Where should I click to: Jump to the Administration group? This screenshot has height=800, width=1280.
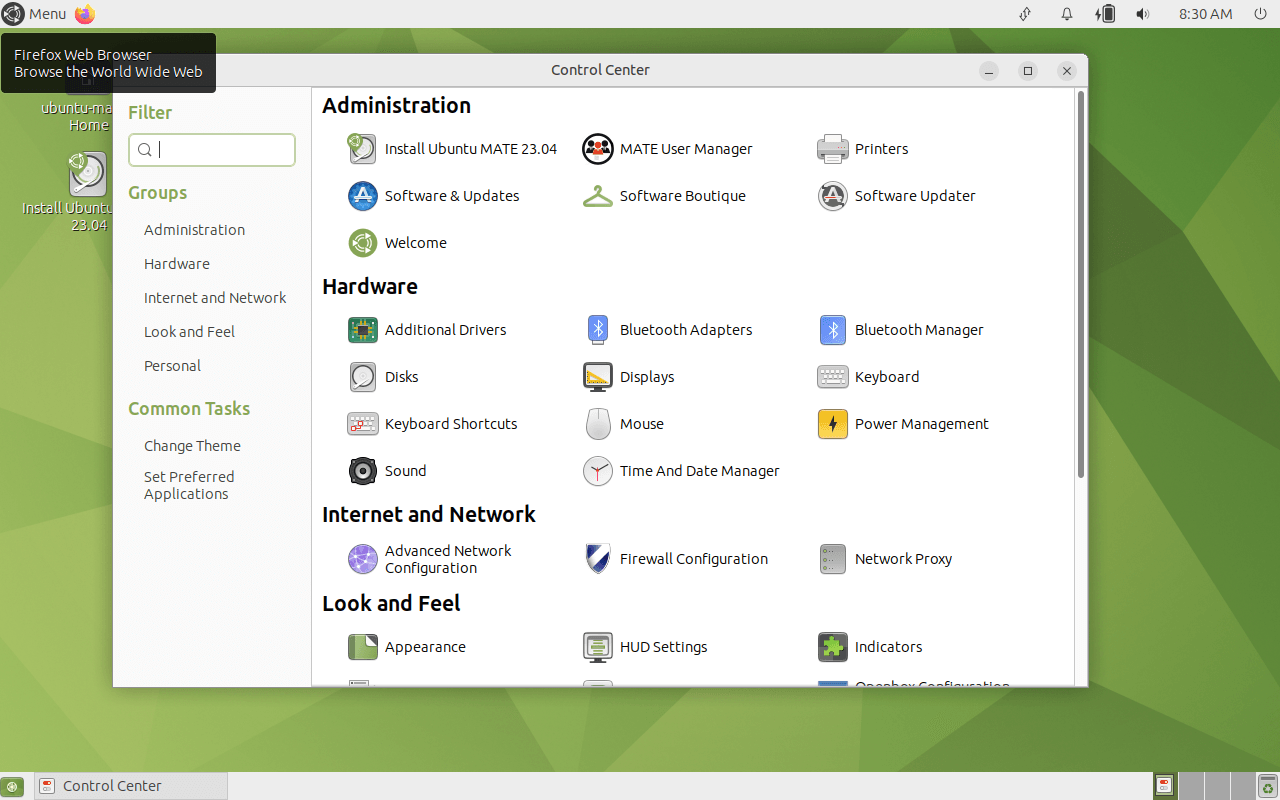[194, 230]
